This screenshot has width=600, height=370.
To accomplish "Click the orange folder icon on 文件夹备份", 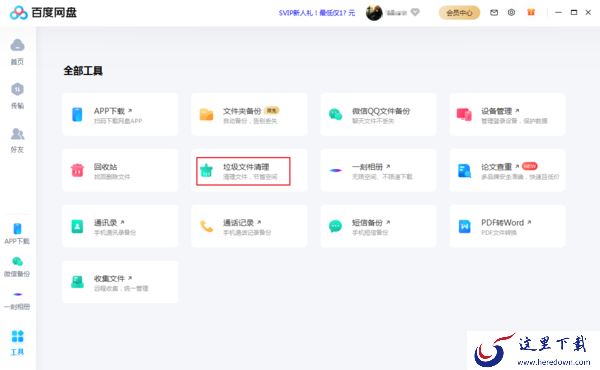I will pyautogui.click(x=206, y=114).
